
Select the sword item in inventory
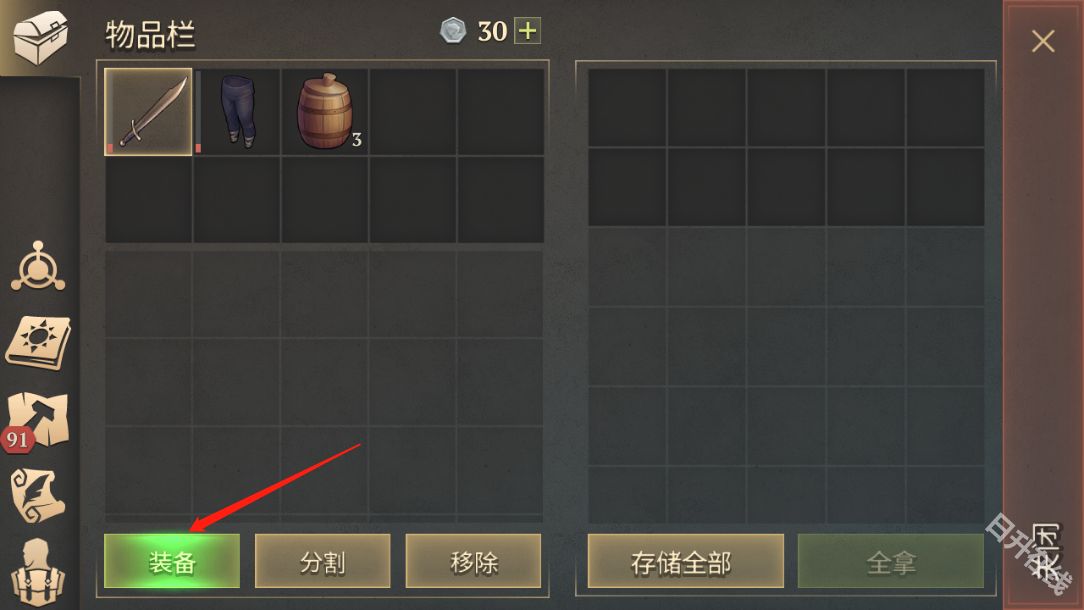(x=148, y=111)
